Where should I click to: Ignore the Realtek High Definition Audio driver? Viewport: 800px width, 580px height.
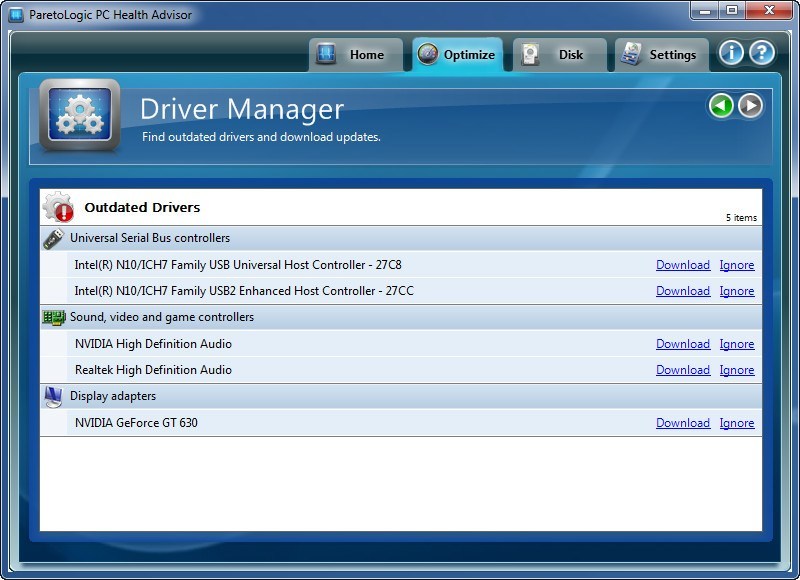point(737,369)
